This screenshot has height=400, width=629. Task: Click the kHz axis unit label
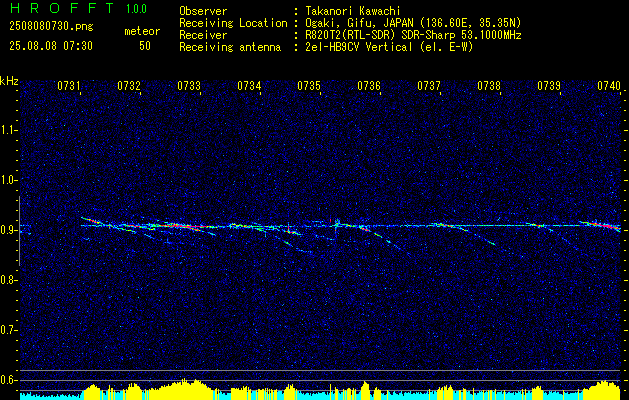click(9, 81)
